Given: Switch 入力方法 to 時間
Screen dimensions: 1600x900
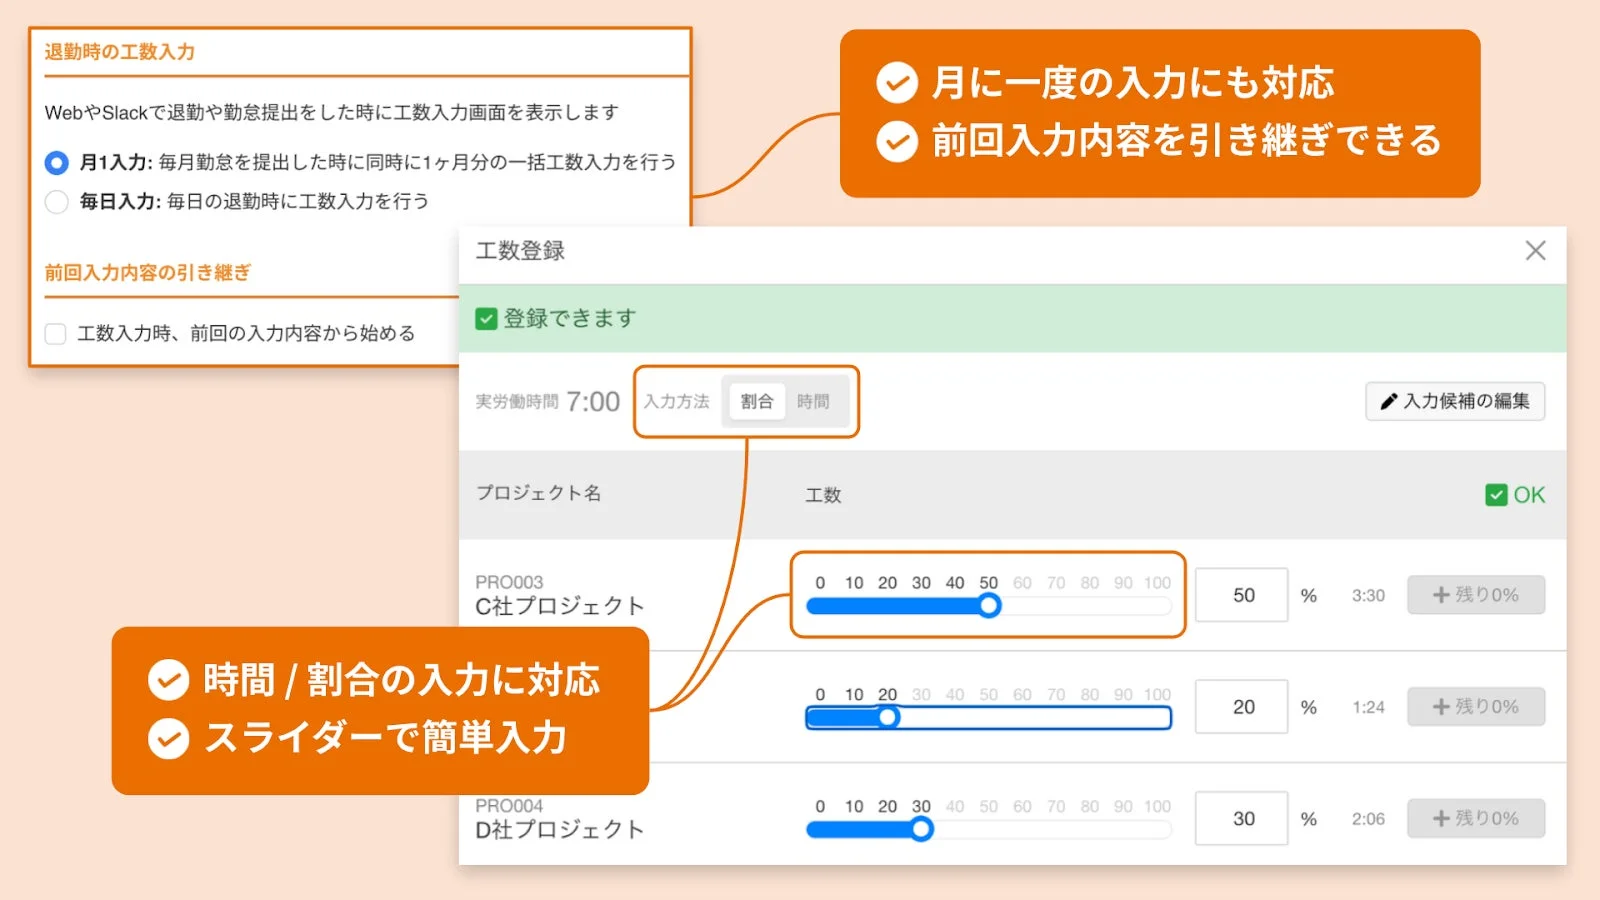Looking at the screenshot, I should tap(815, 401).
